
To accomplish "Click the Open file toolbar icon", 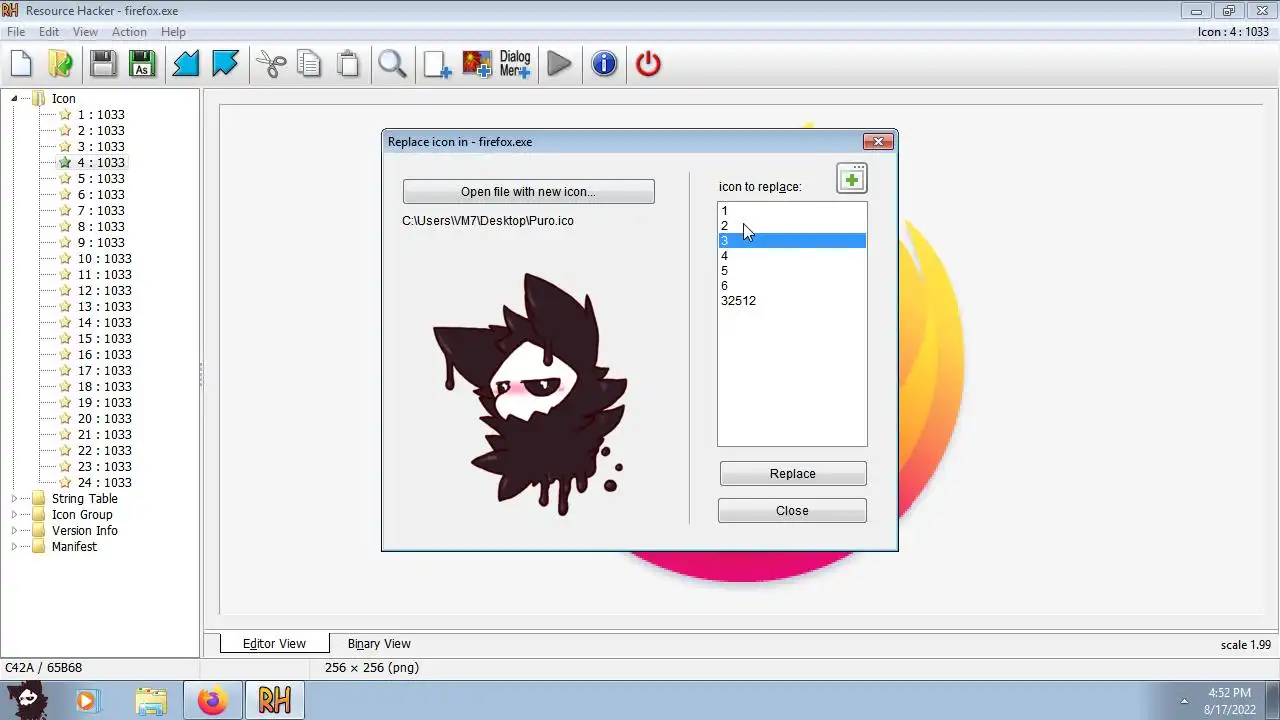I will coord(60,64).
